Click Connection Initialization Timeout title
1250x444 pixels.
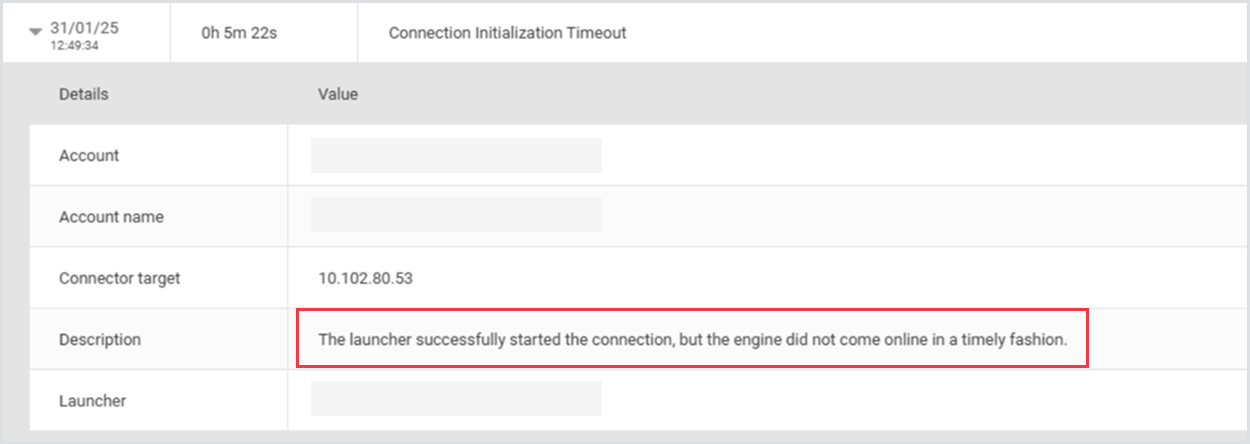(507, 33)
